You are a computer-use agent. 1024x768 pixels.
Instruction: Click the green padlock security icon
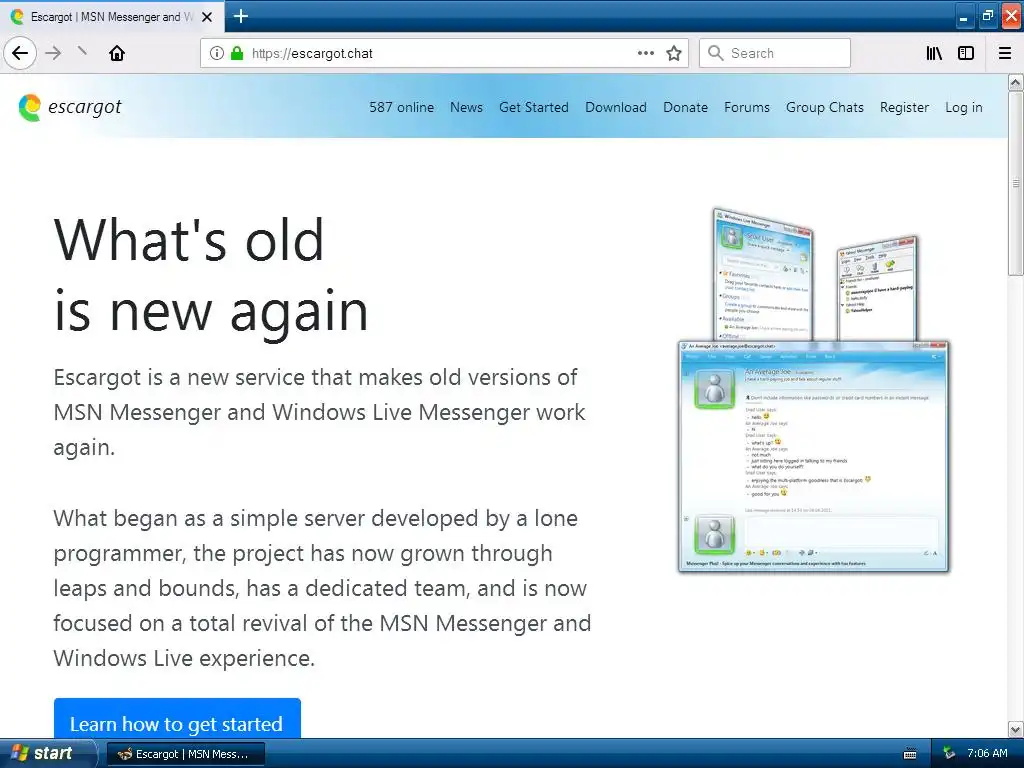point(237,53)
